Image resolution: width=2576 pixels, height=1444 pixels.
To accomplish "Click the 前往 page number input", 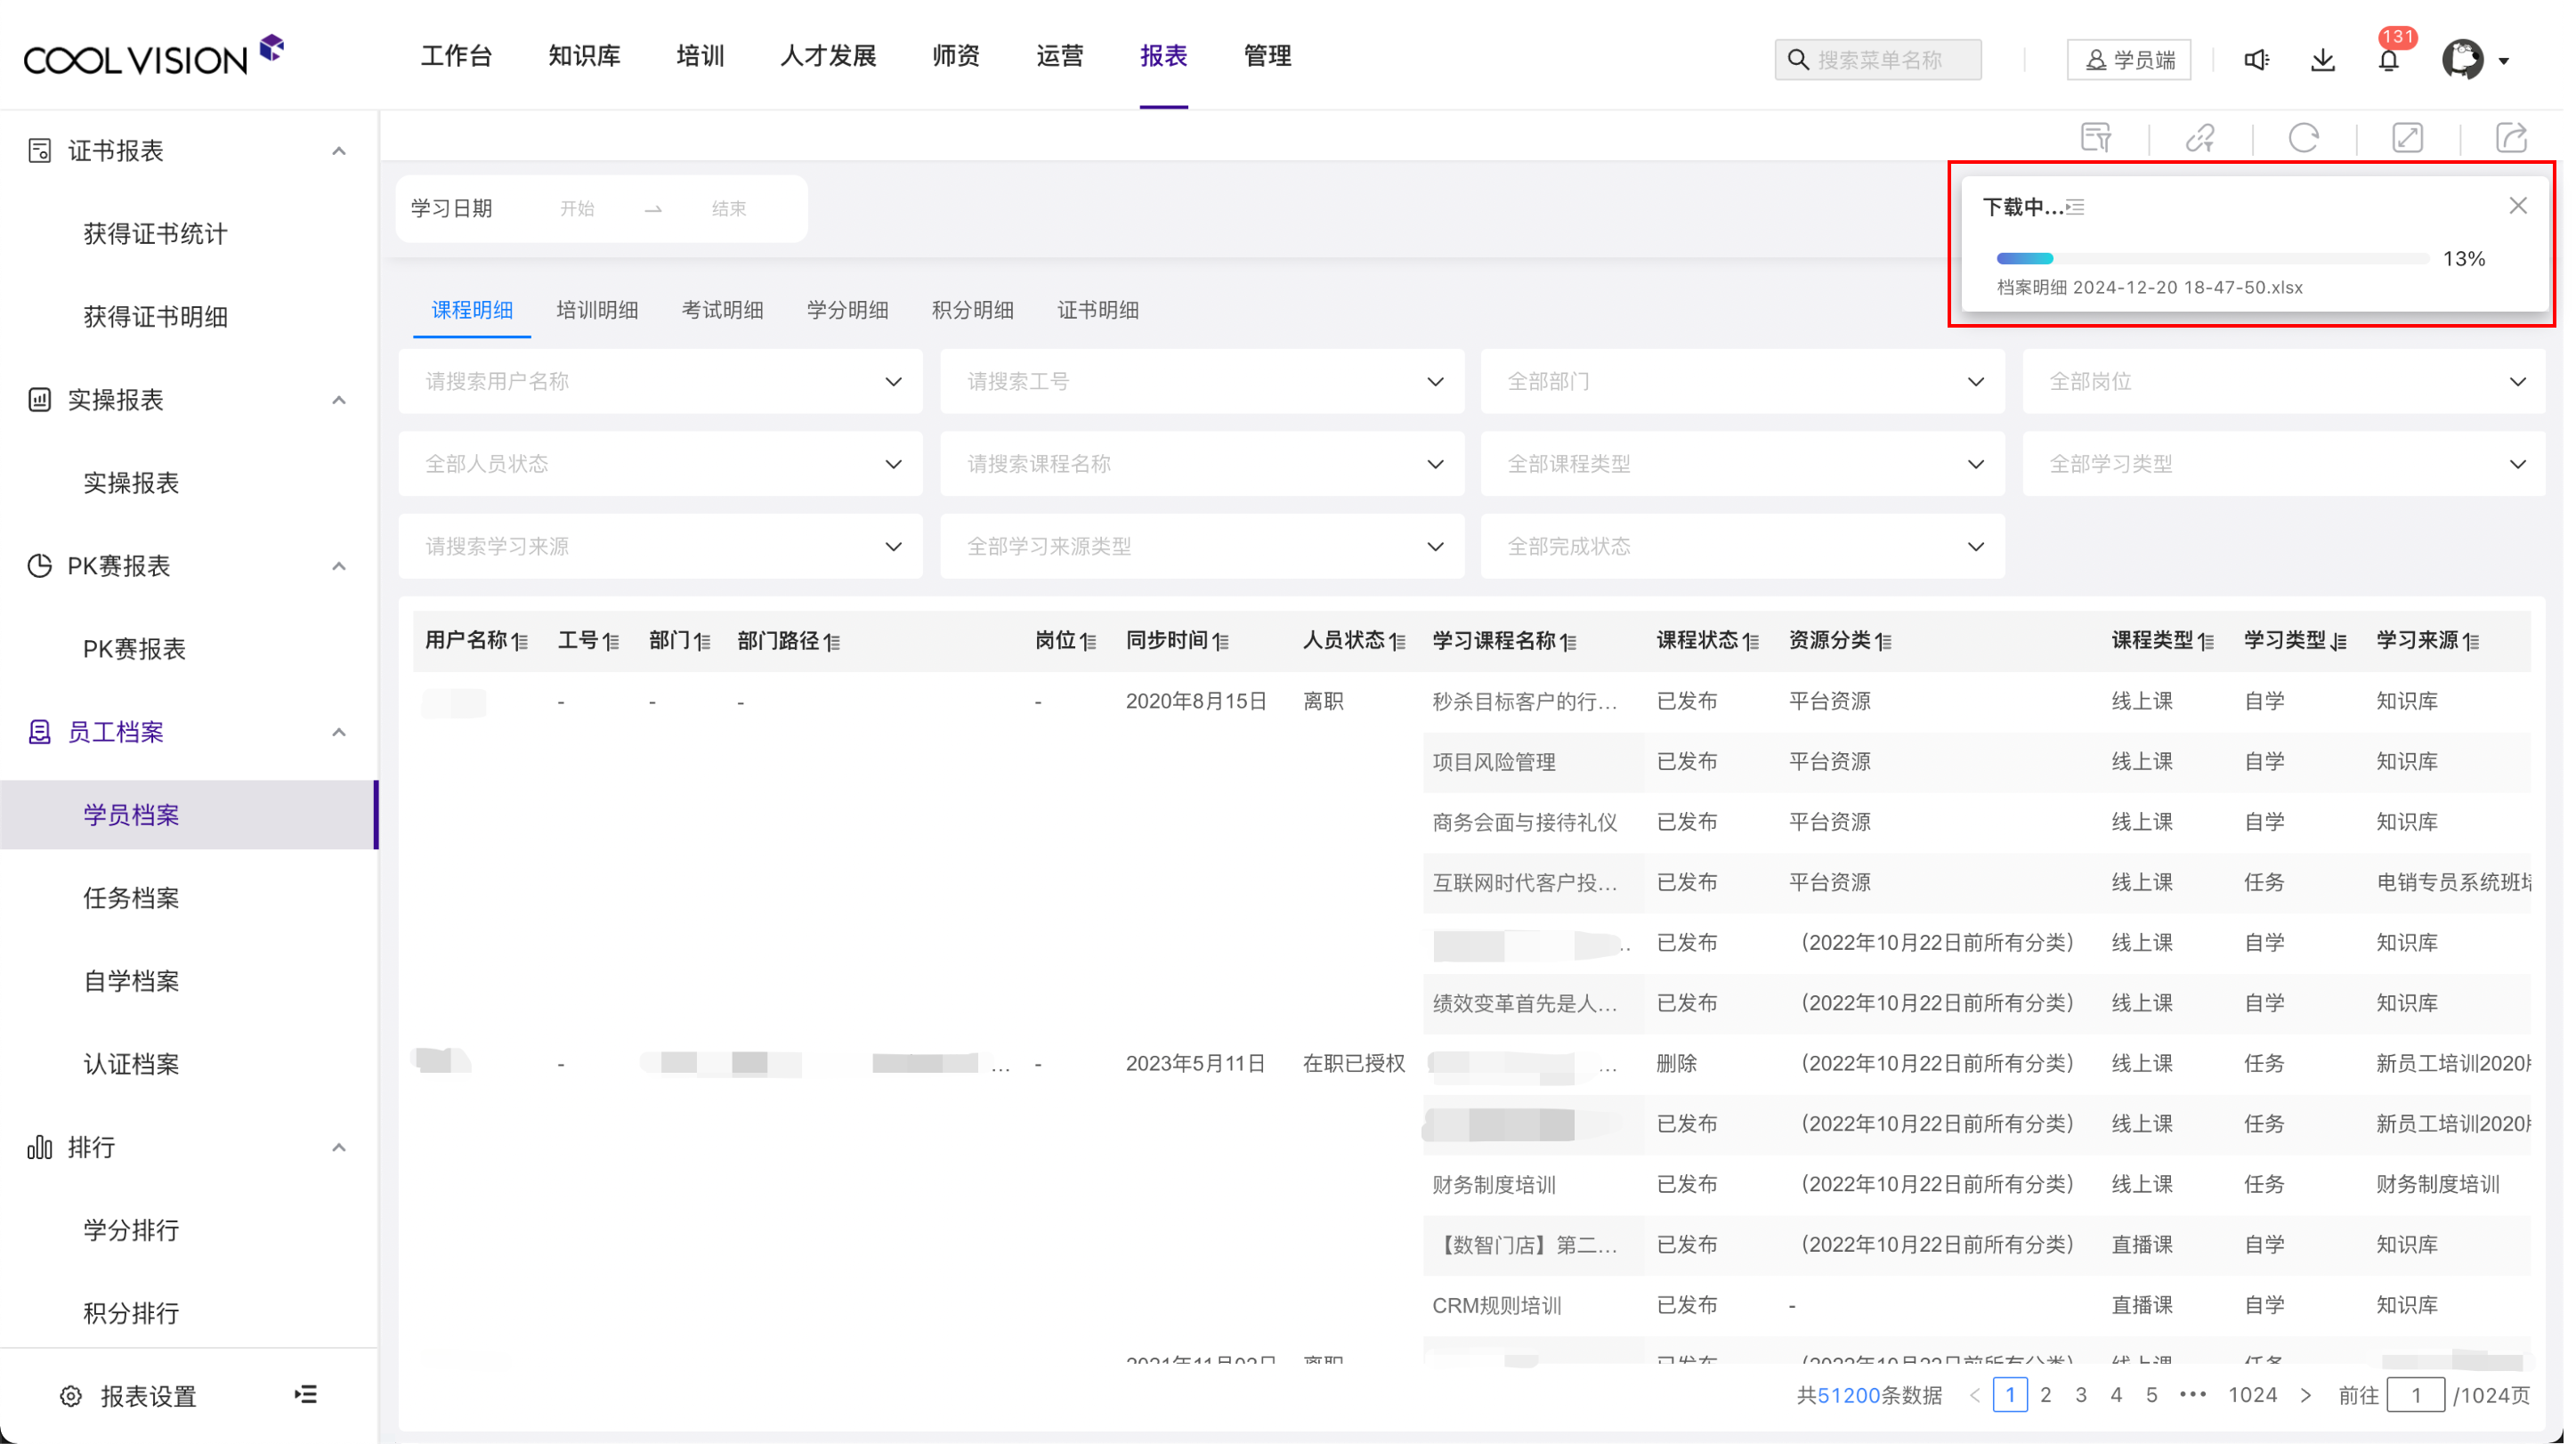I will pos(2415,1395).
